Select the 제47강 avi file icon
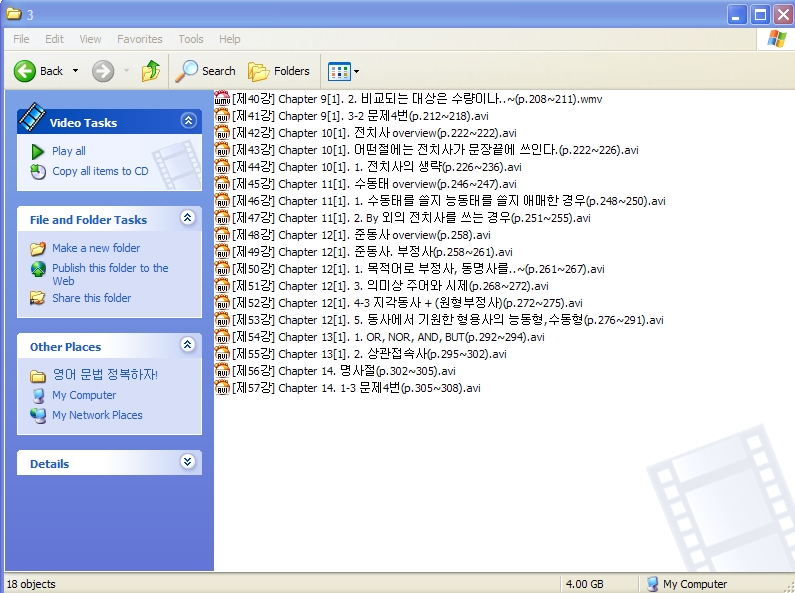 pyautogui.click(x=222, y=217)
